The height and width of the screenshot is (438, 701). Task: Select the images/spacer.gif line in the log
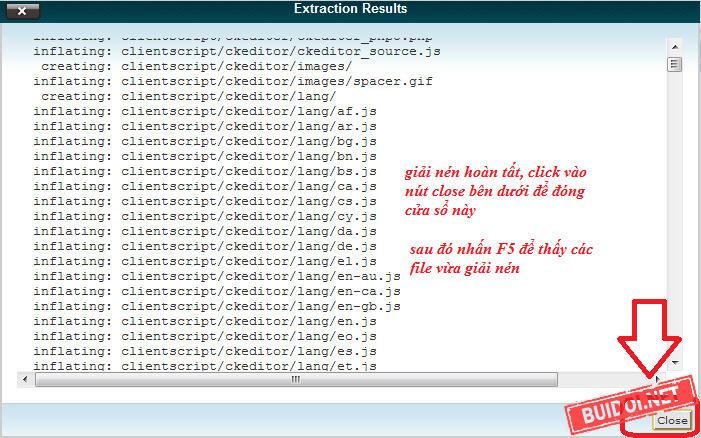220,81
